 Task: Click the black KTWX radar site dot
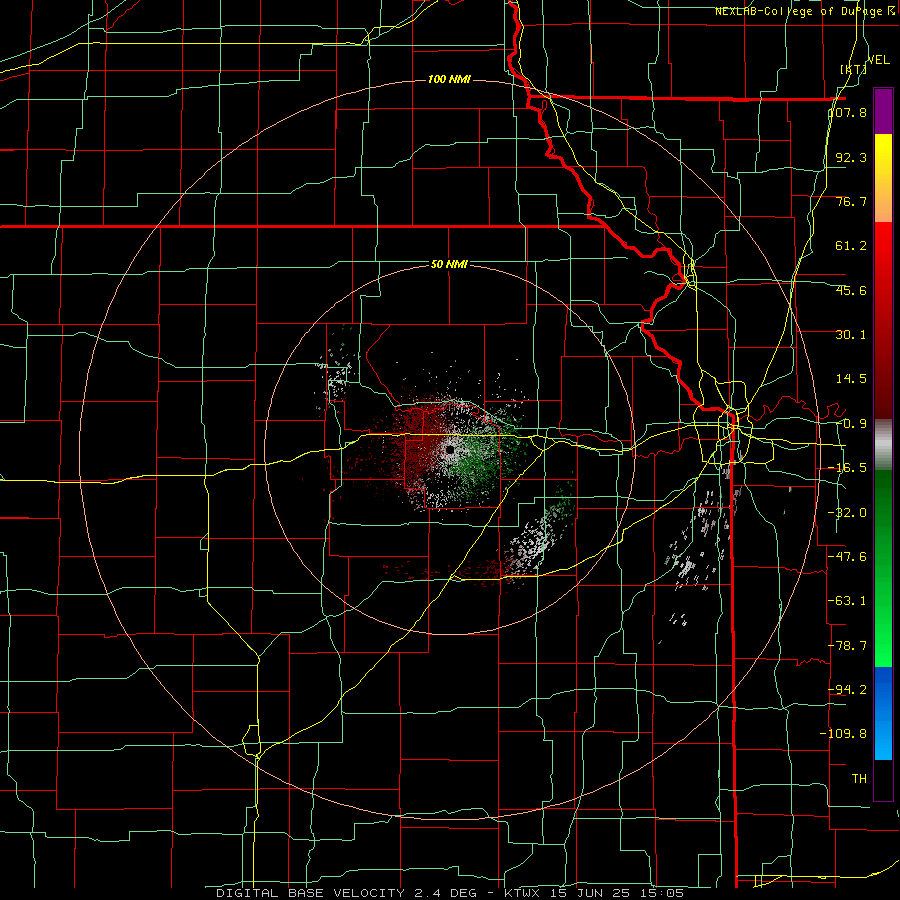coord(450,449)
